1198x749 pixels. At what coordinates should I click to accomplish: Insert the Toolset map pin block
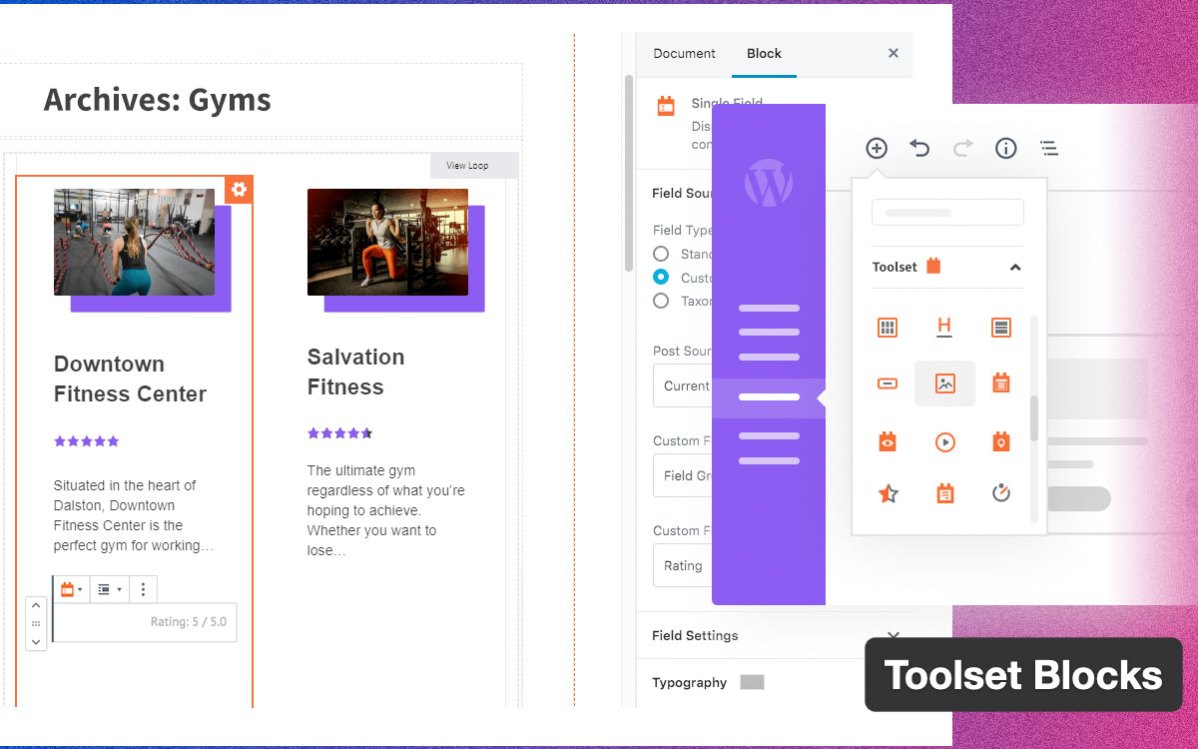tap(1001, 442)
